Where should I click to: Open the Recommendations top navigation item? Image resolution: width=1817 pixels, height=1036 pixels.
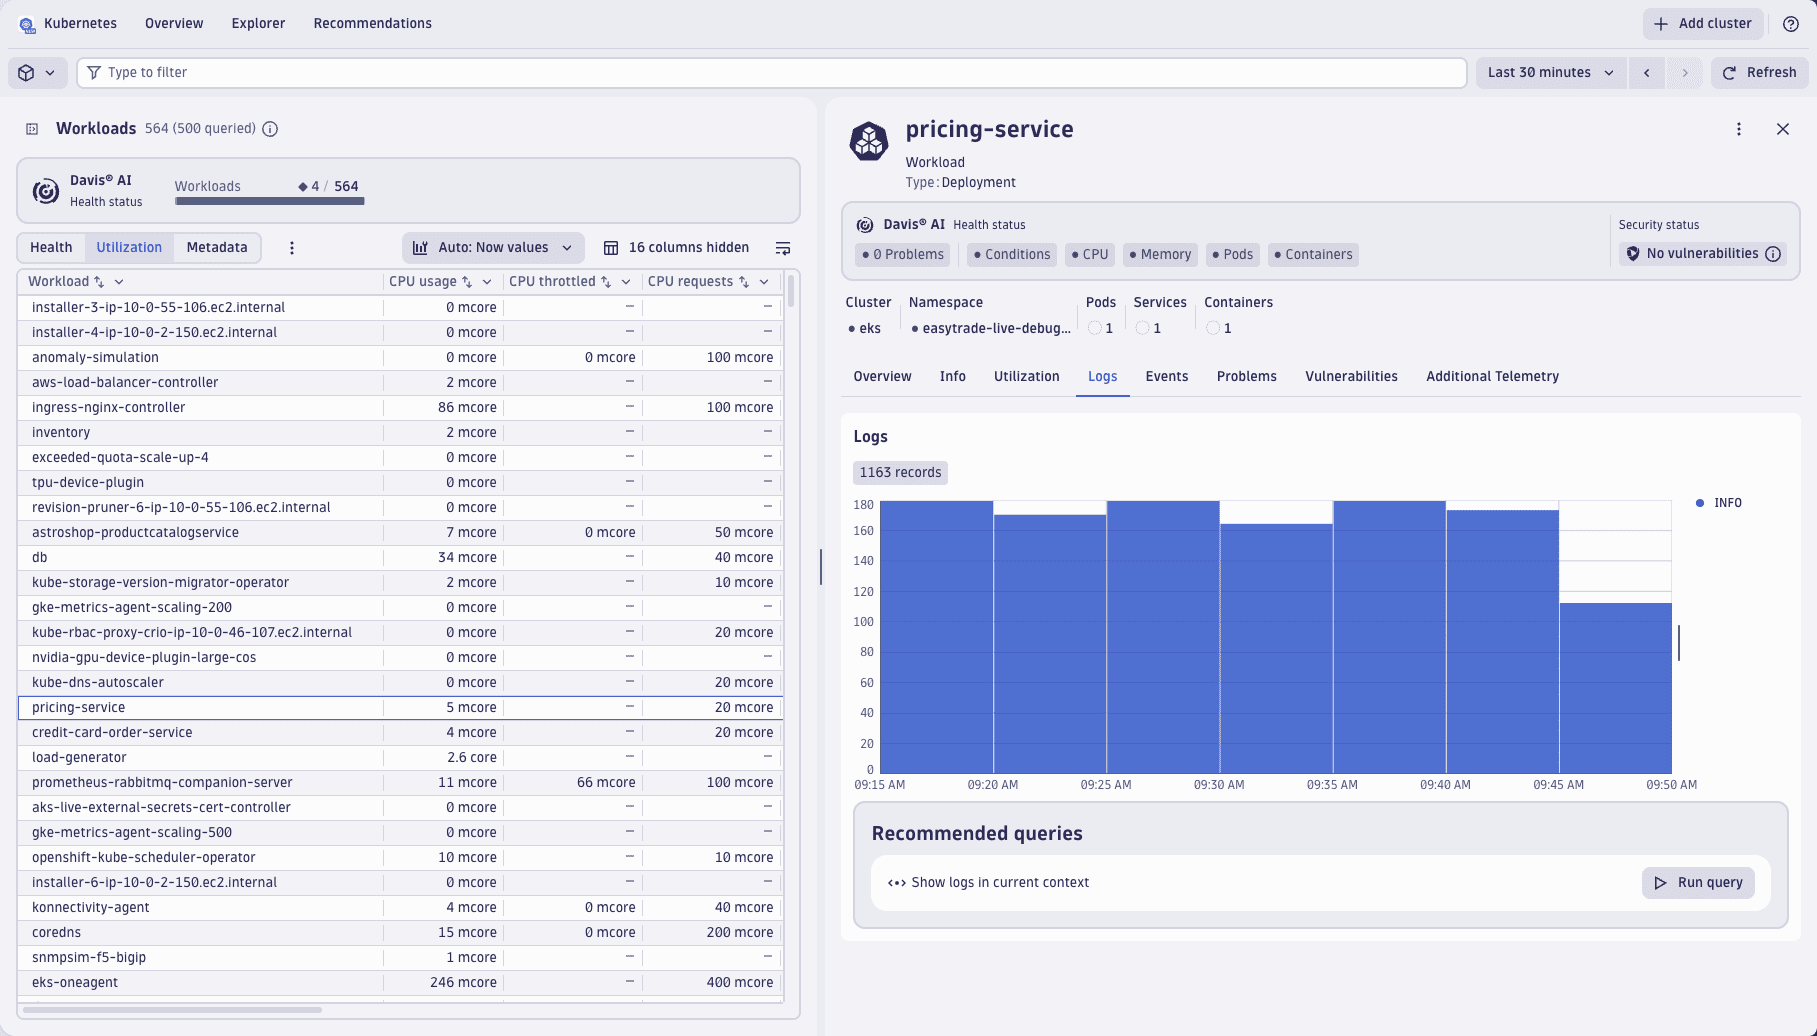373,24
